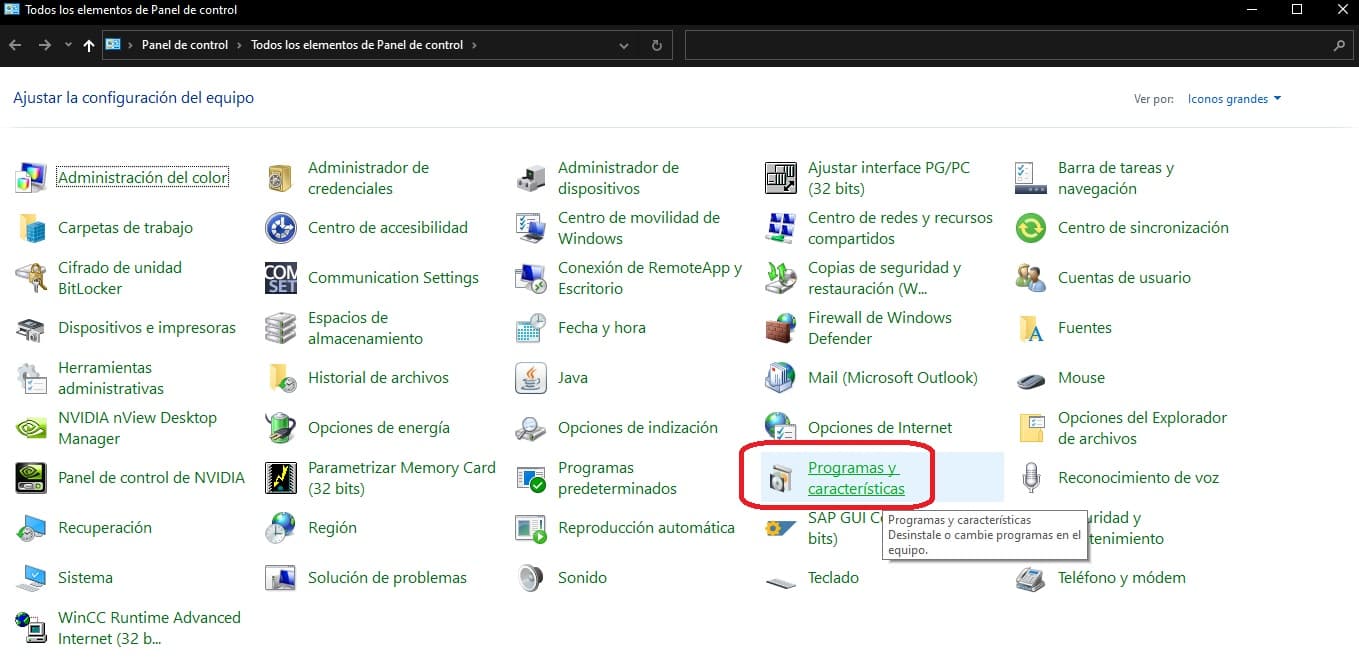Open Administrador de dispositivos icon
Viewport: 1359px width, 672px height.
pyautogui.click(x=531, y=178)
